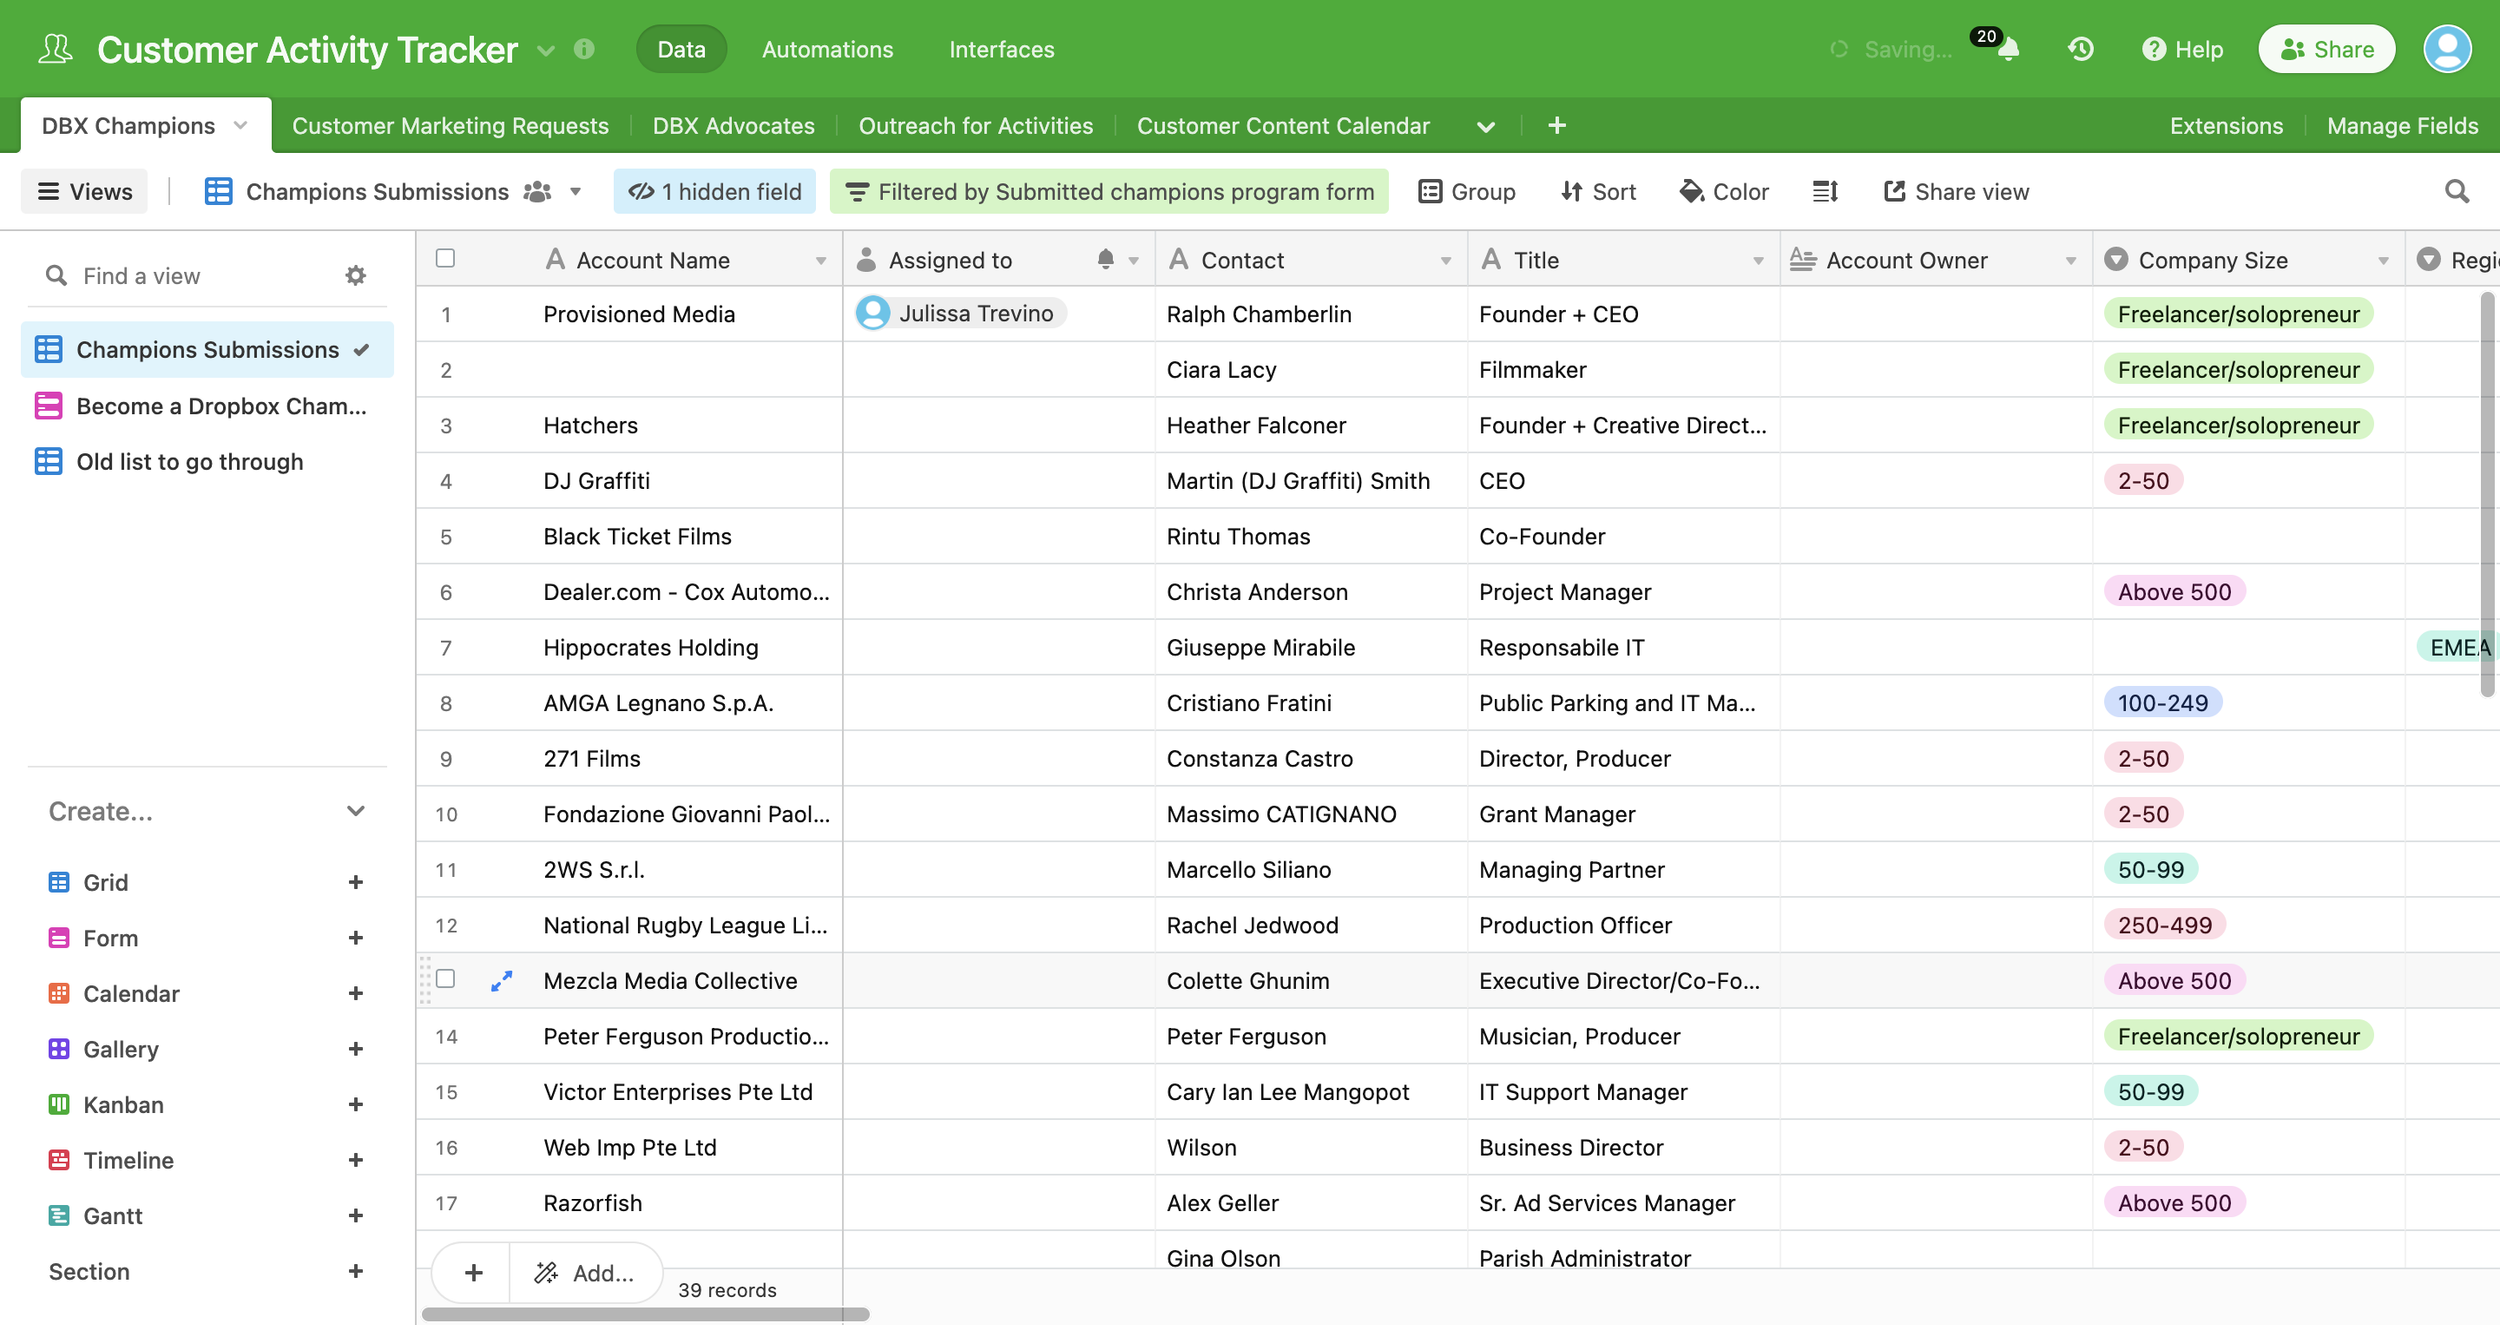Add a blank record with plus button

(x=473, y=1273)
